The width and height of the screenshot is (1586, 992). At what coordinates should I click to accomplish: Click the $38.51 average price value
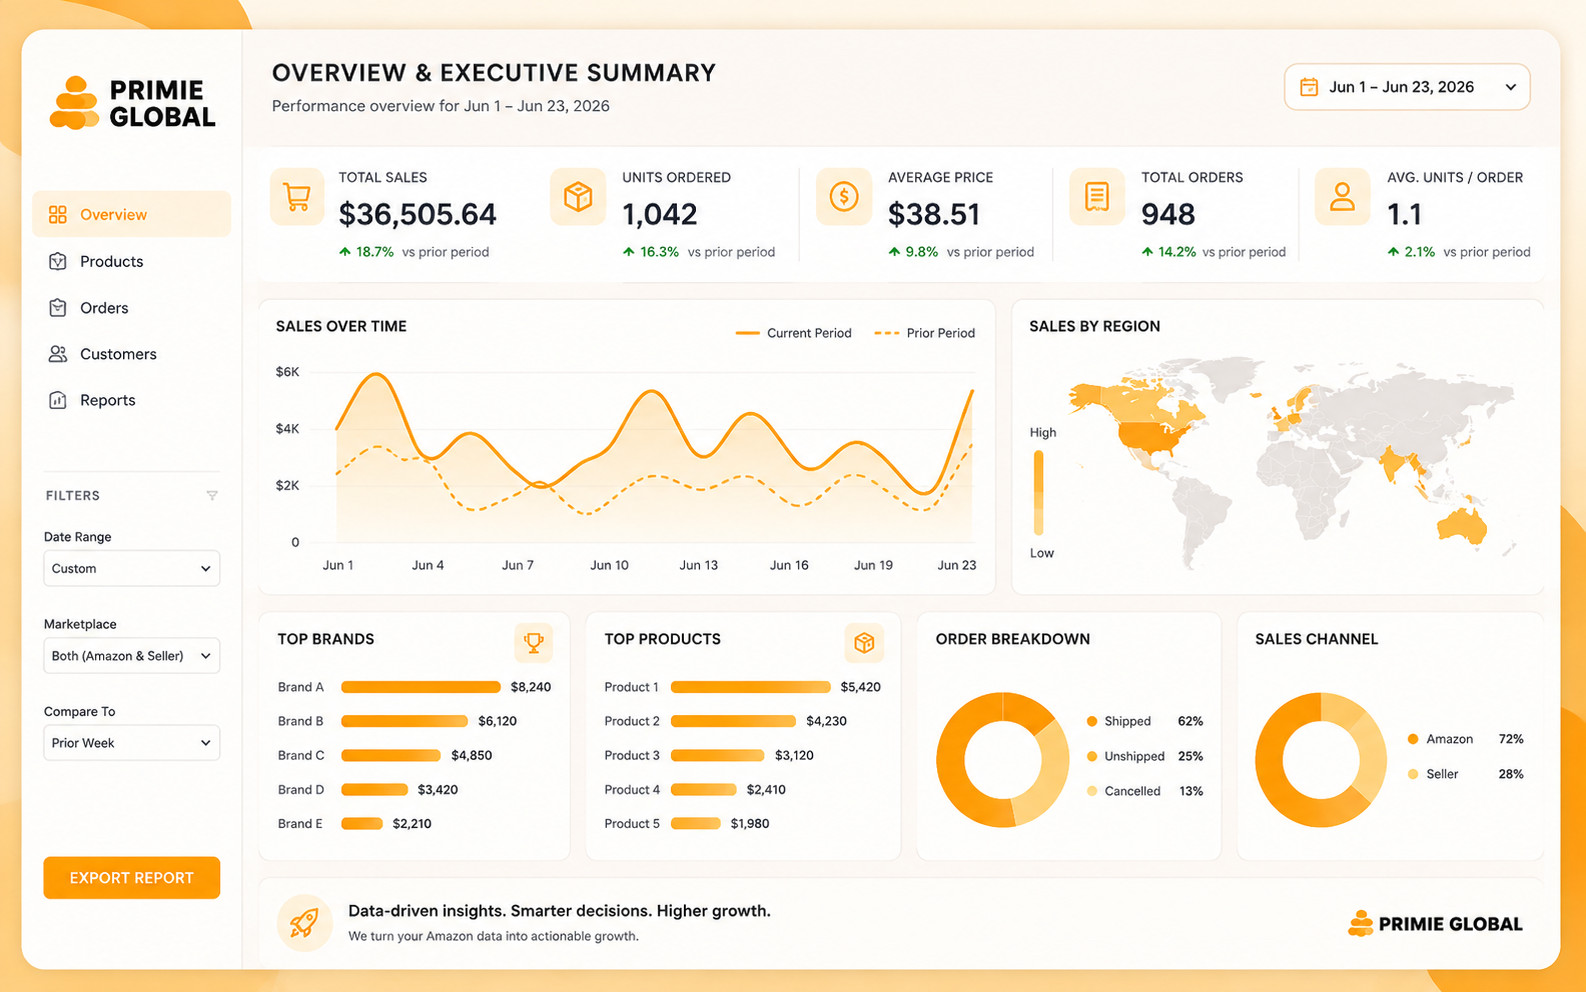click(934, 214)
